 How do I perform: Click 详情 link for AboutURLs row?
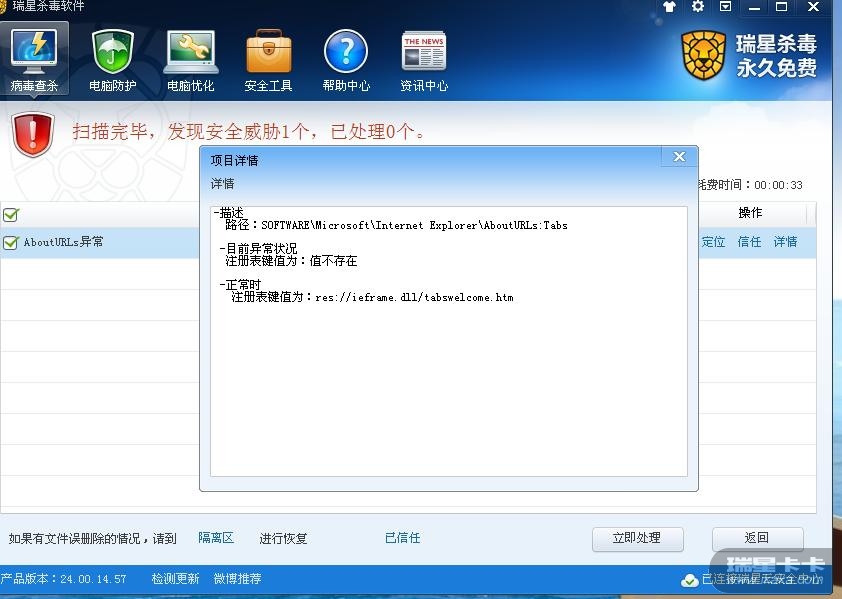click(x=785, y=242)
